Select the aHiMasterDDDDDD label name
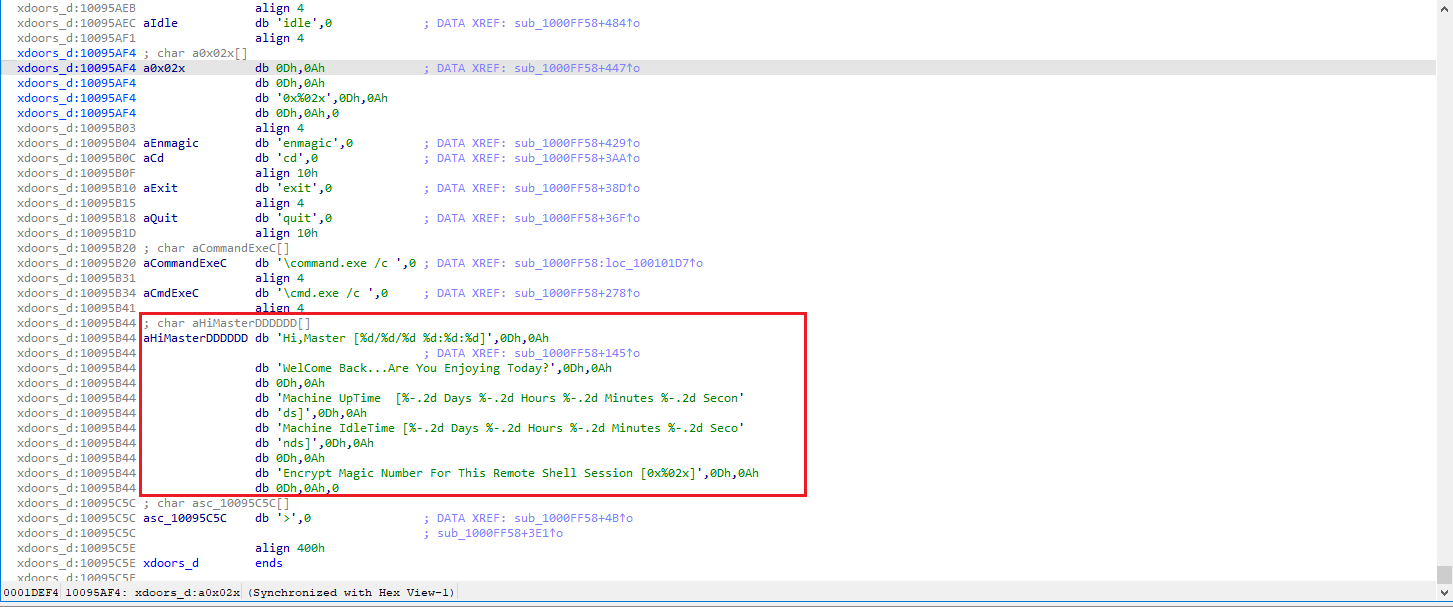 [196, 338]
